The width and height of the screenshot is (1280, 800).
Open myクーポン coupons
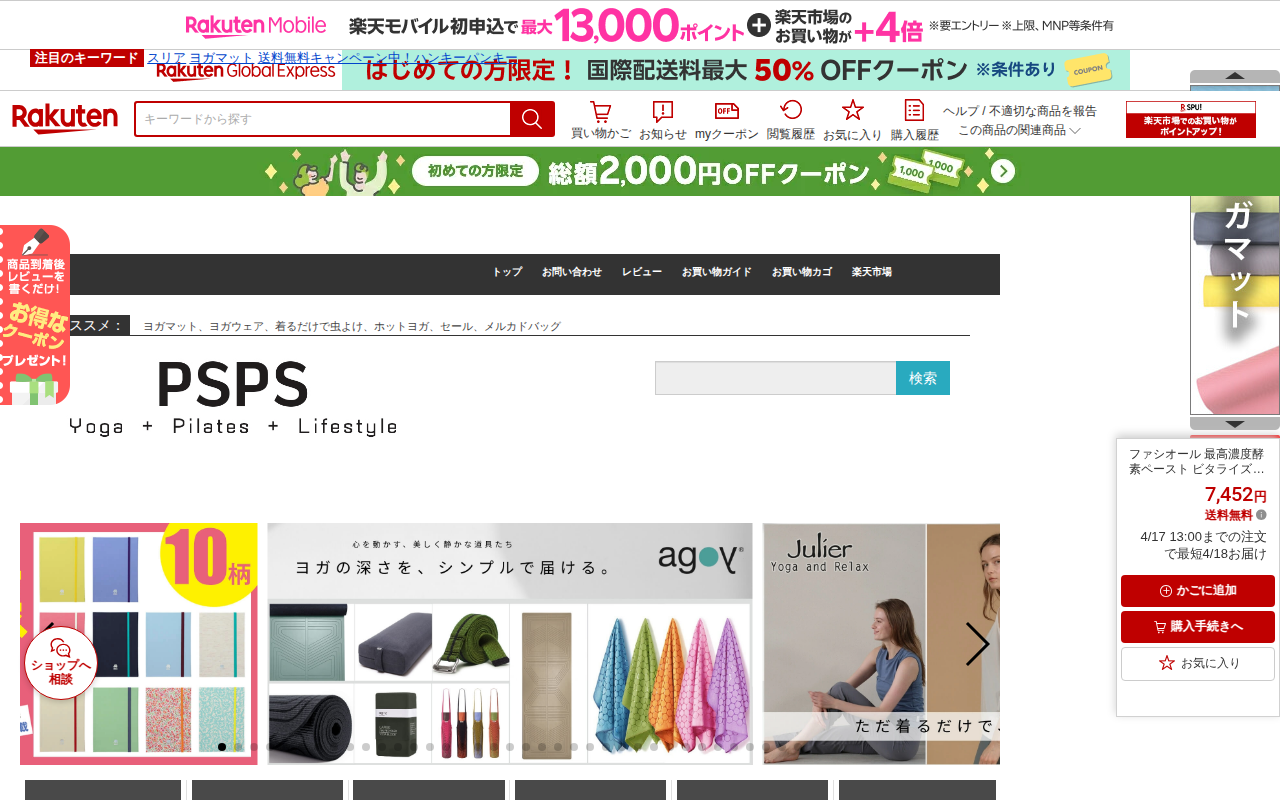[x=727, y=121]
